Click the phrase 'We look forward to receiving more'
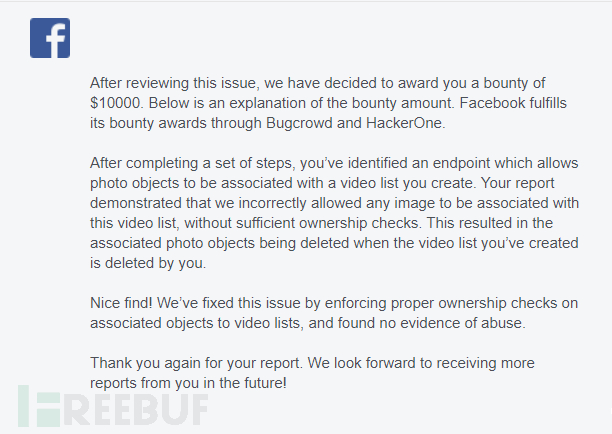This screenshot has height=434, width=612. [421, 363]
